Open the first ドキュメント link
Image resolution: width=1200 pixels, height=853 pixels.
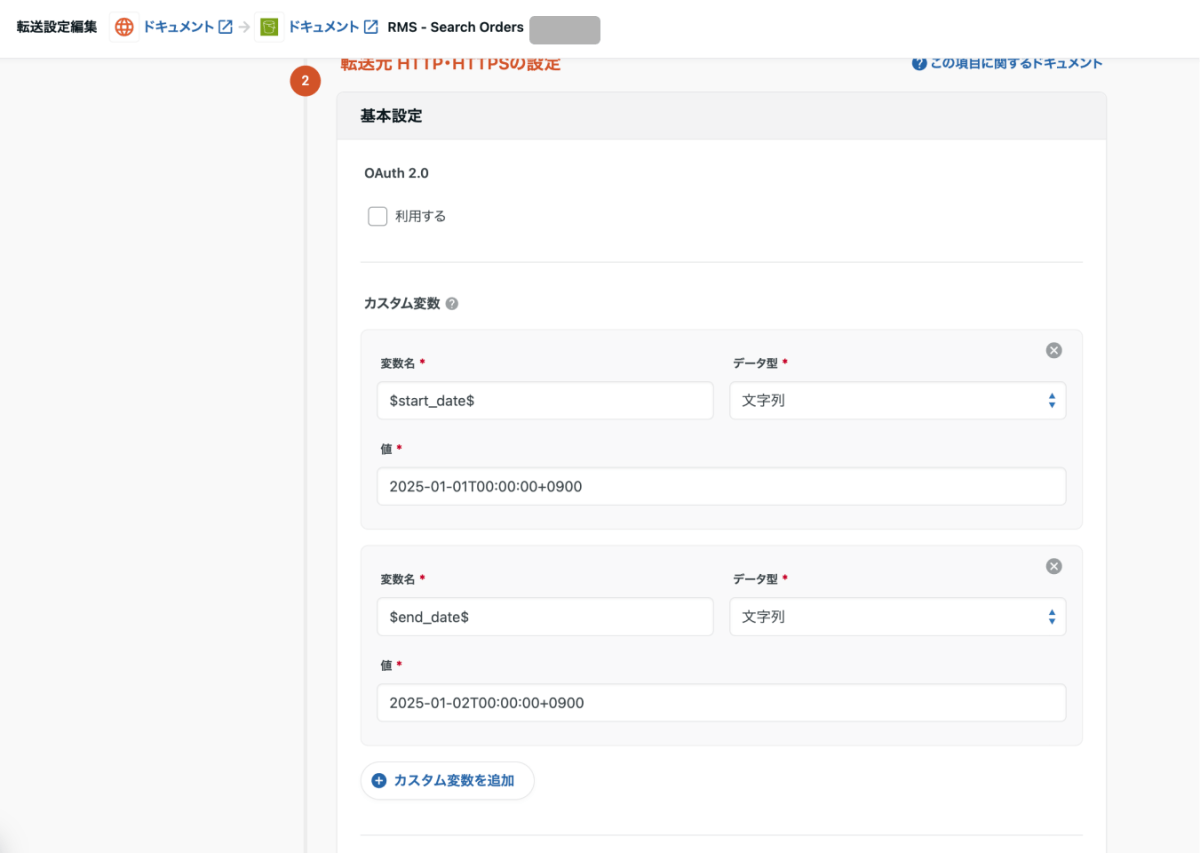180,27
